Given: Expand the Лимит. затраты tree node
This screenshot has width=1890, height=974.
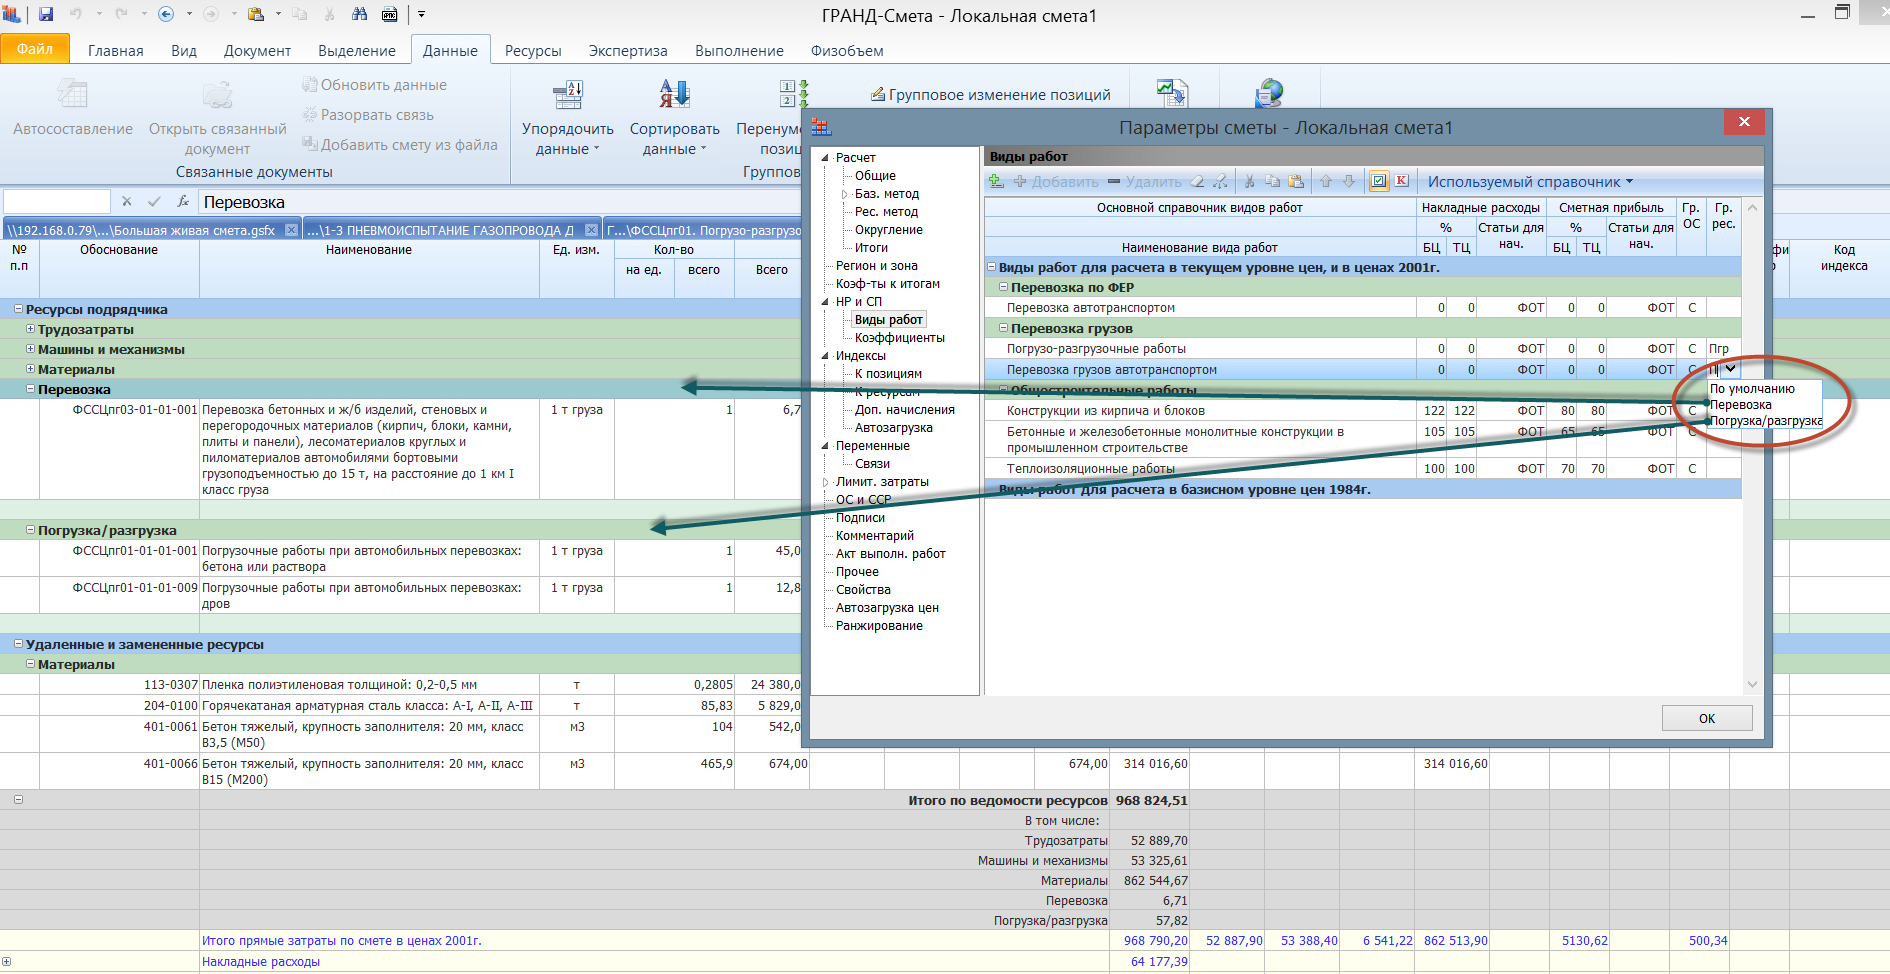Looking at the screenshot, I should coord(825,482).
